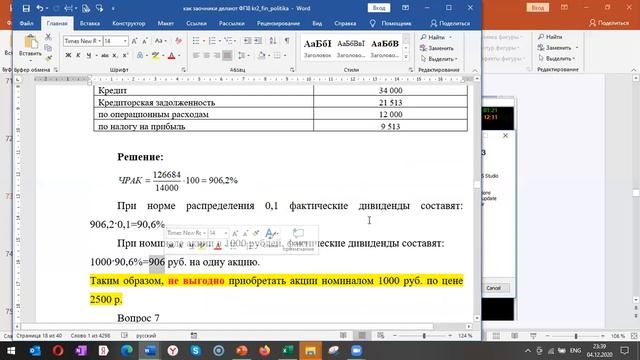Image resolution: width=640 pixels, height=360 pixels.
Task: Toggle bold Ж formatting
Action: pyautogui.click(x=68, y=55)
